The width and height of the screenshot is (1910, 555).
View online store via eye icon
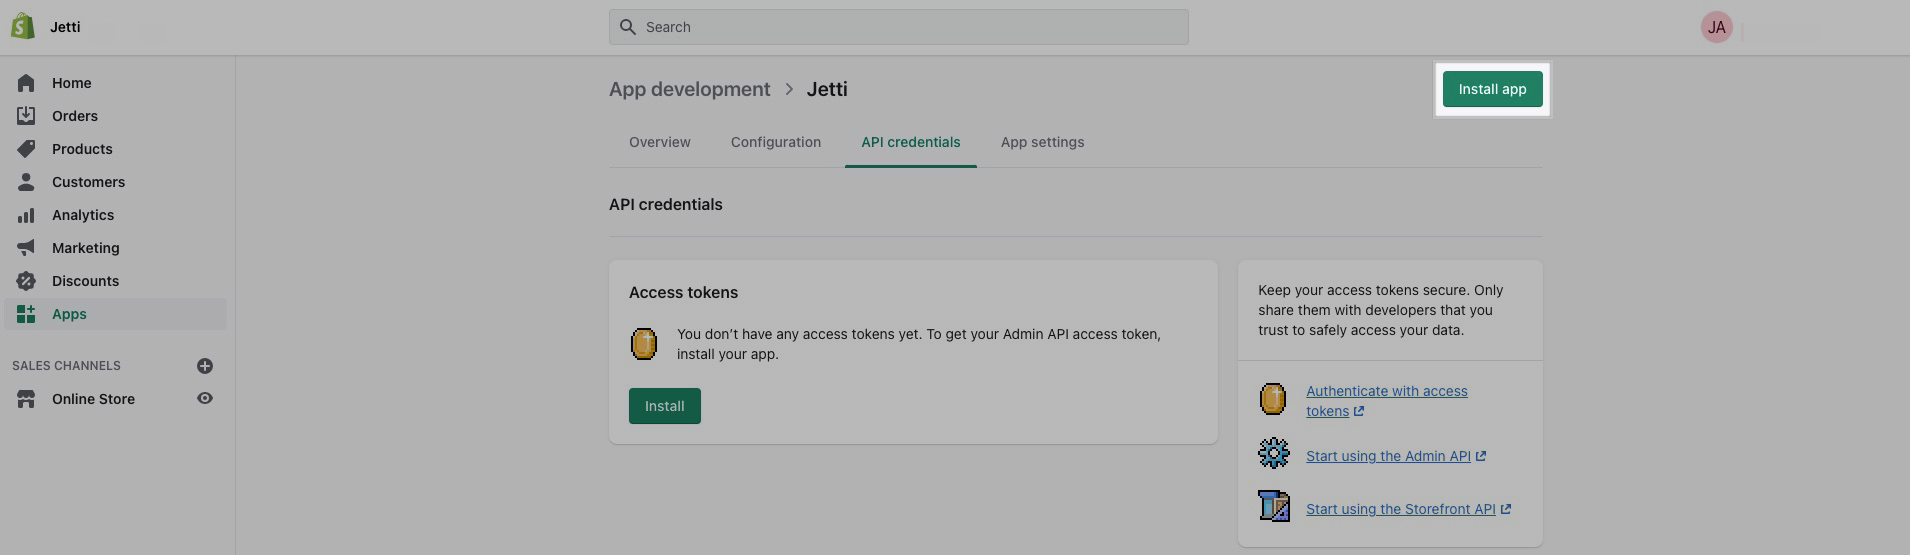tap(205, 398)
